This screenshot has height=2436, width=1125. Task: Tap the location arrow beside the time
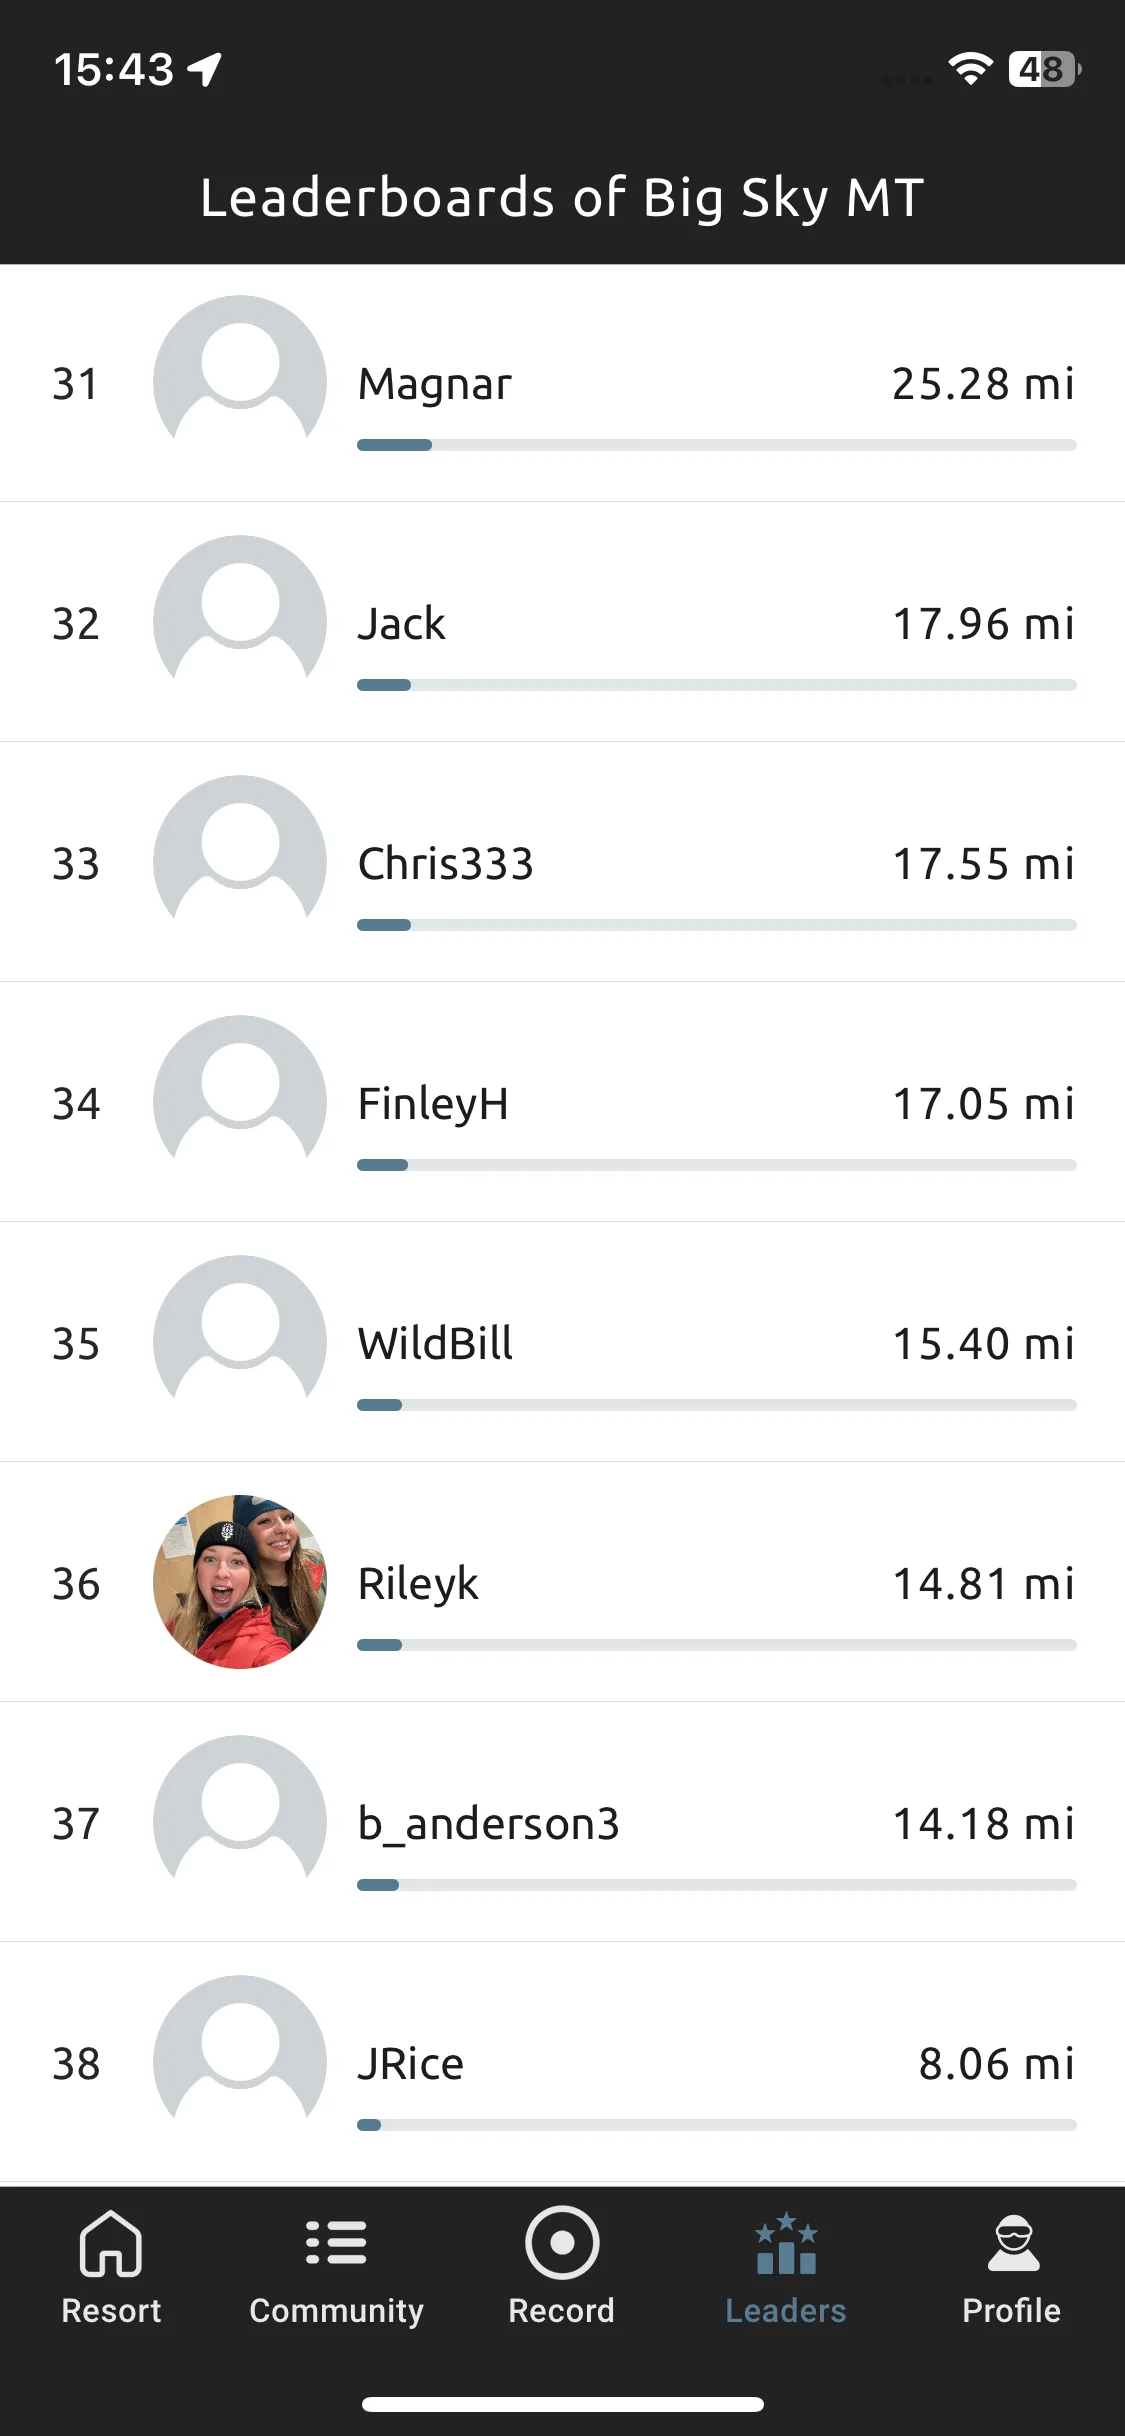click(x=205, y=69)
